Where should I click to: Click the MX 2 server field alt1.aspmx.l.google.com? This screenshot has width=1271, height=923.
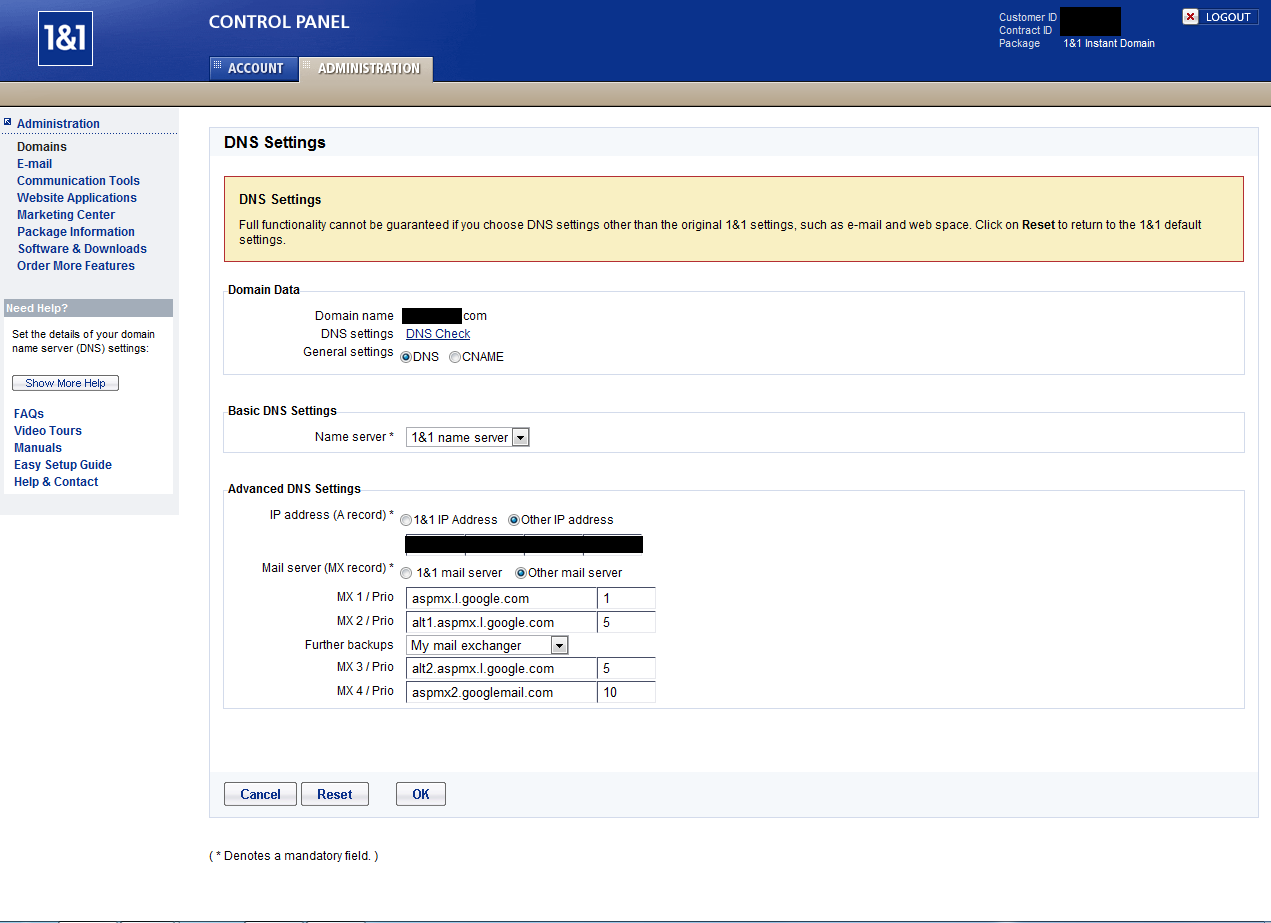501,622
